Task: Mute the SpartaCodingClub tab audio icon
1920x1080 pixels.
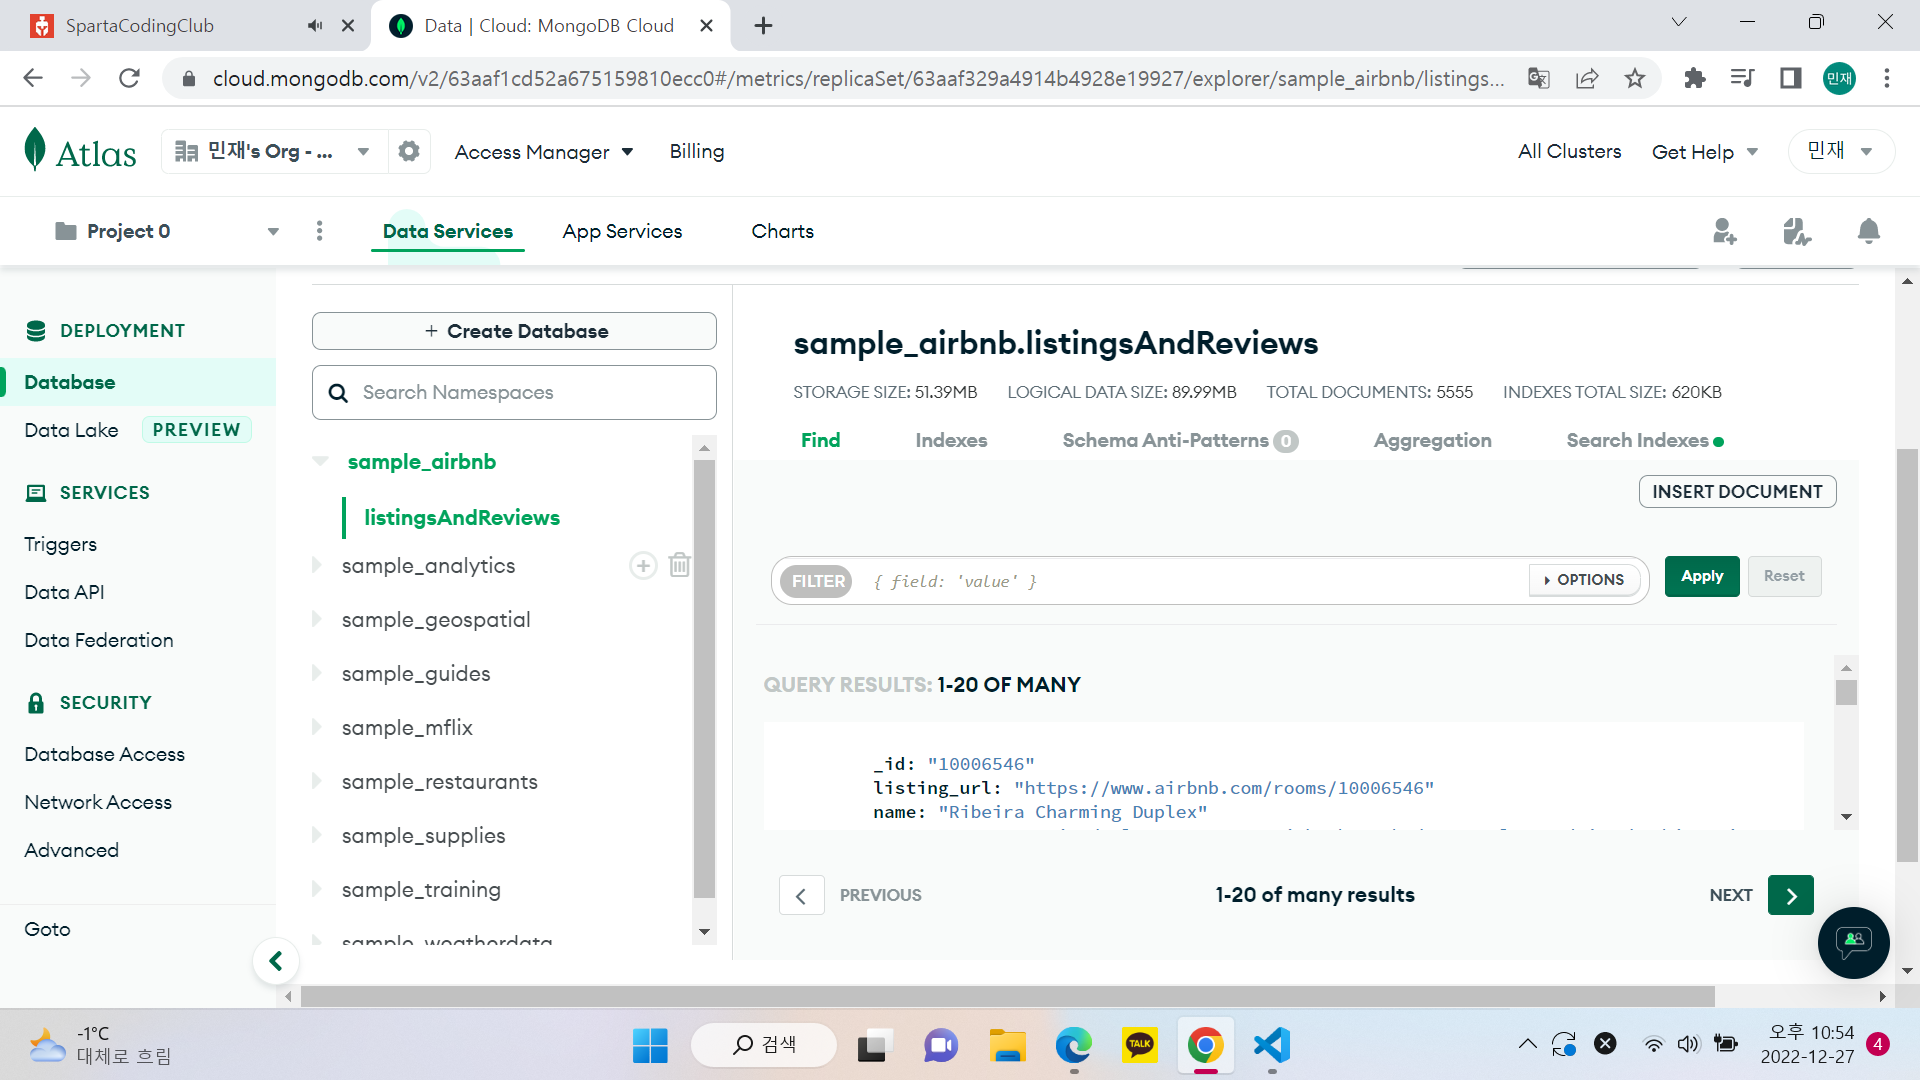Action: [x=315, y=26]
